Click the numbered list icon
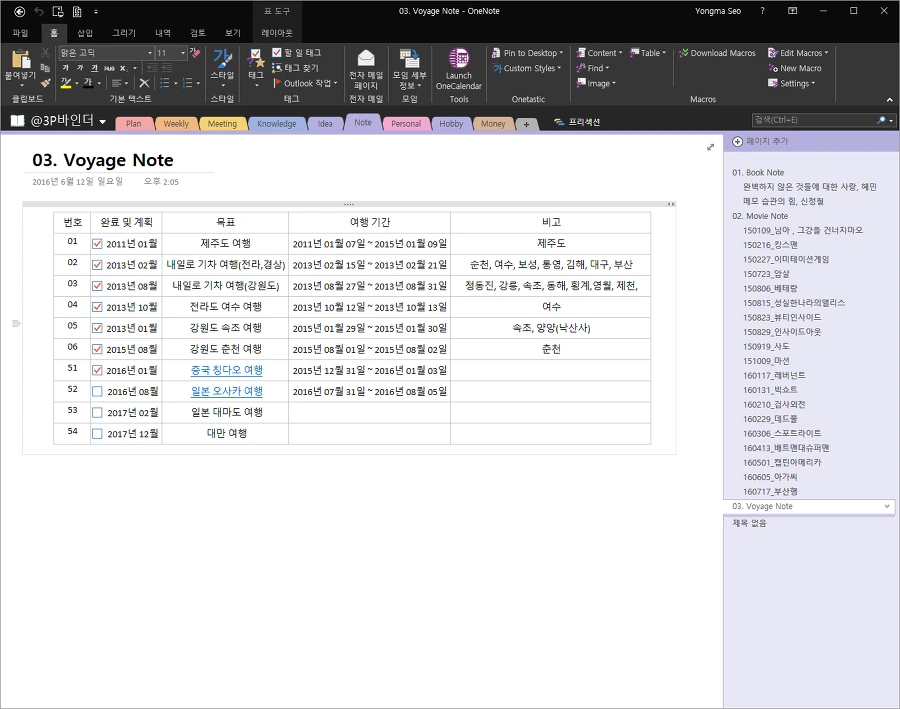The width and height of the screenshot is (900, 709). tap(187, 83)
